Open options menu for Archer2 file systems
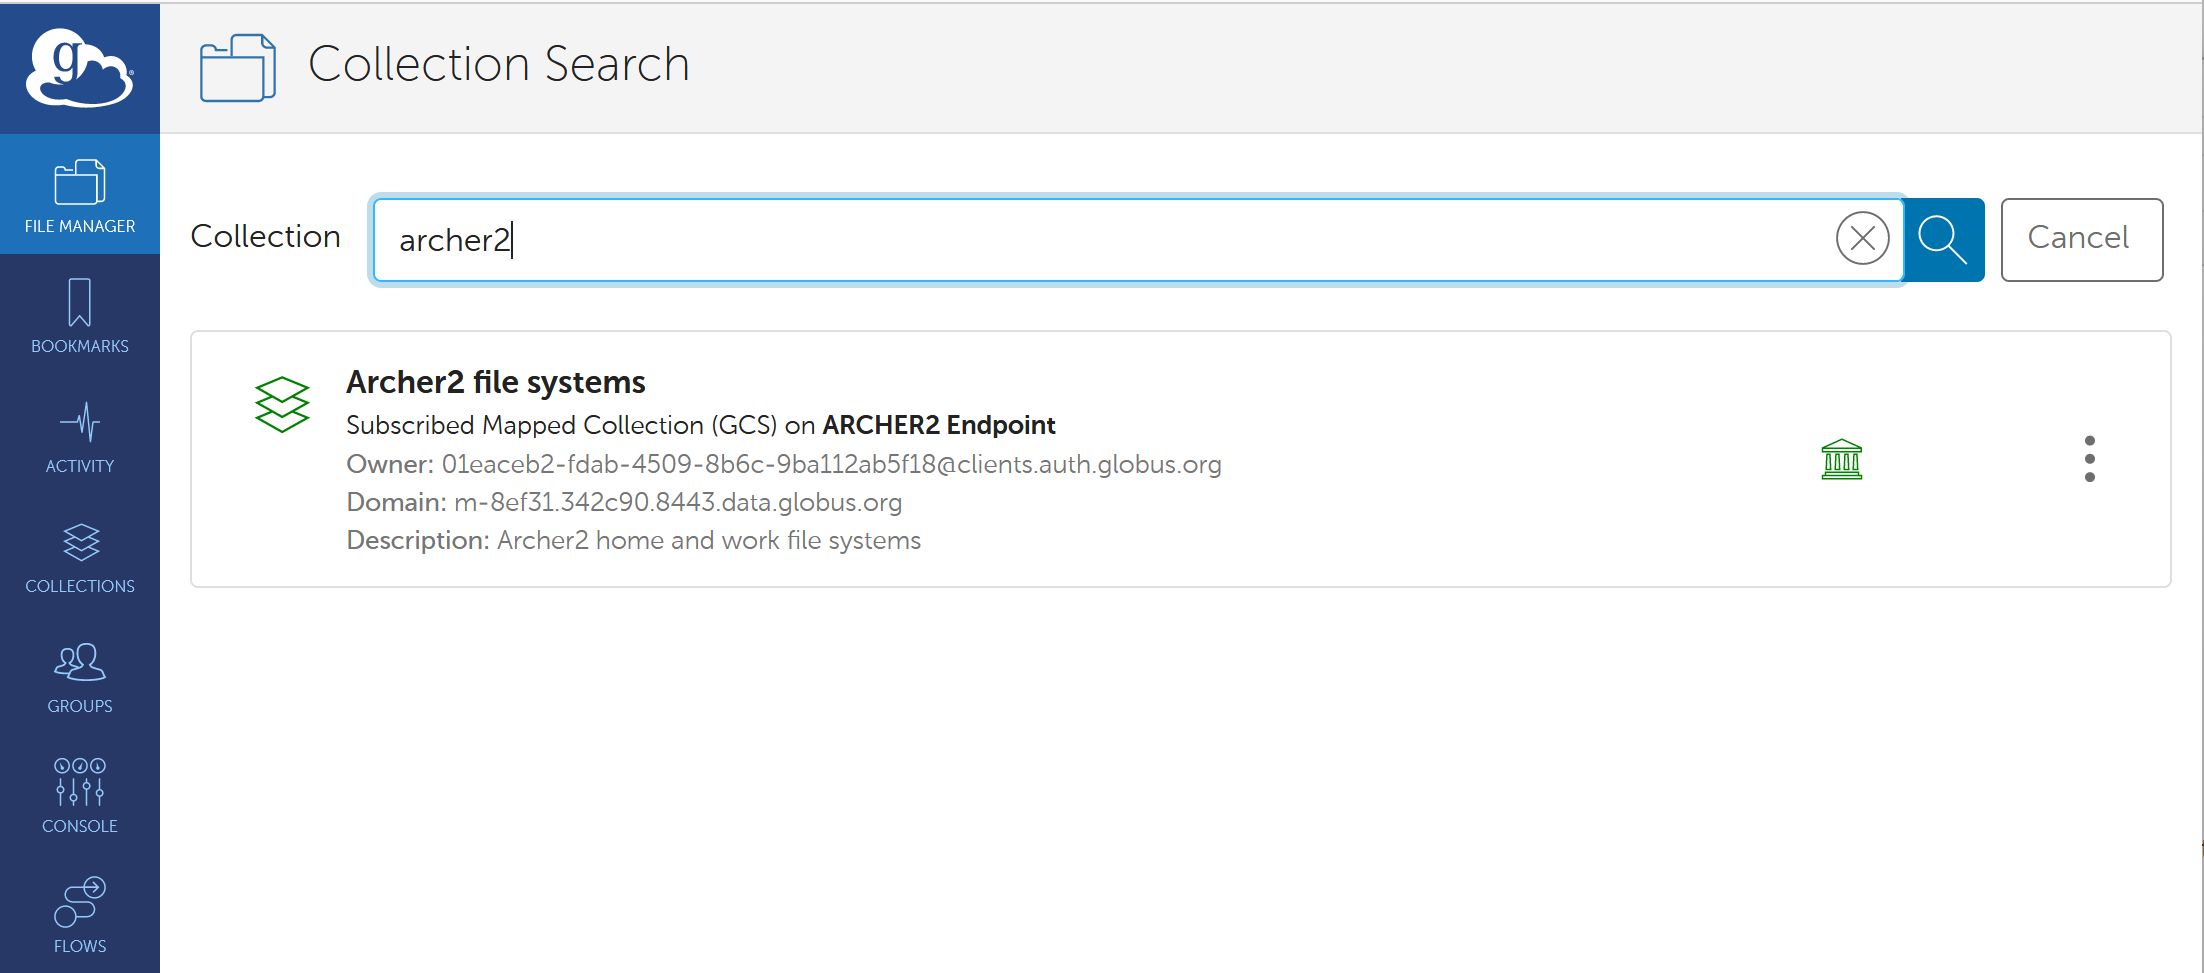 point(2089,459)
